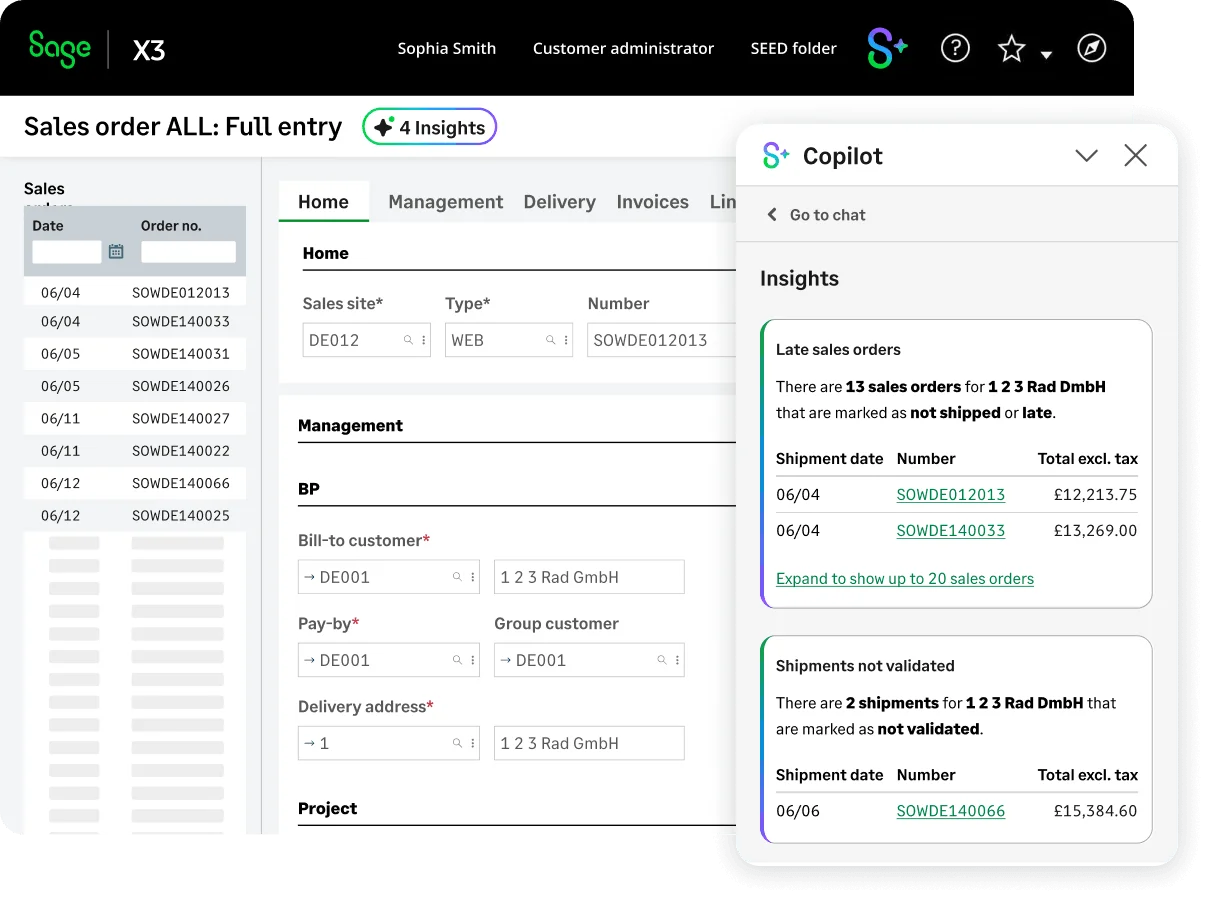Click Customer administrator role
1212x908 pixels.
point(623,48)
